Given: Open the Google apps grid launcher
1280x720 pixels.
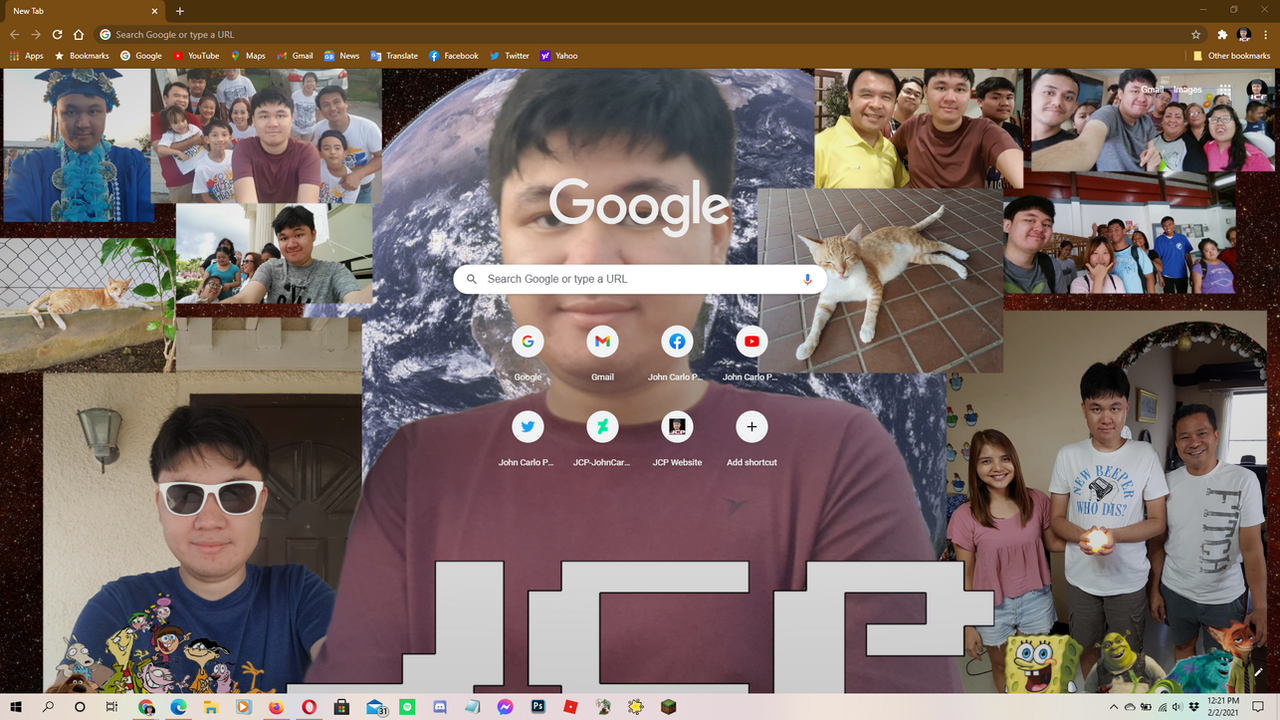Looking at the screenshot, I should point(1225,90).
